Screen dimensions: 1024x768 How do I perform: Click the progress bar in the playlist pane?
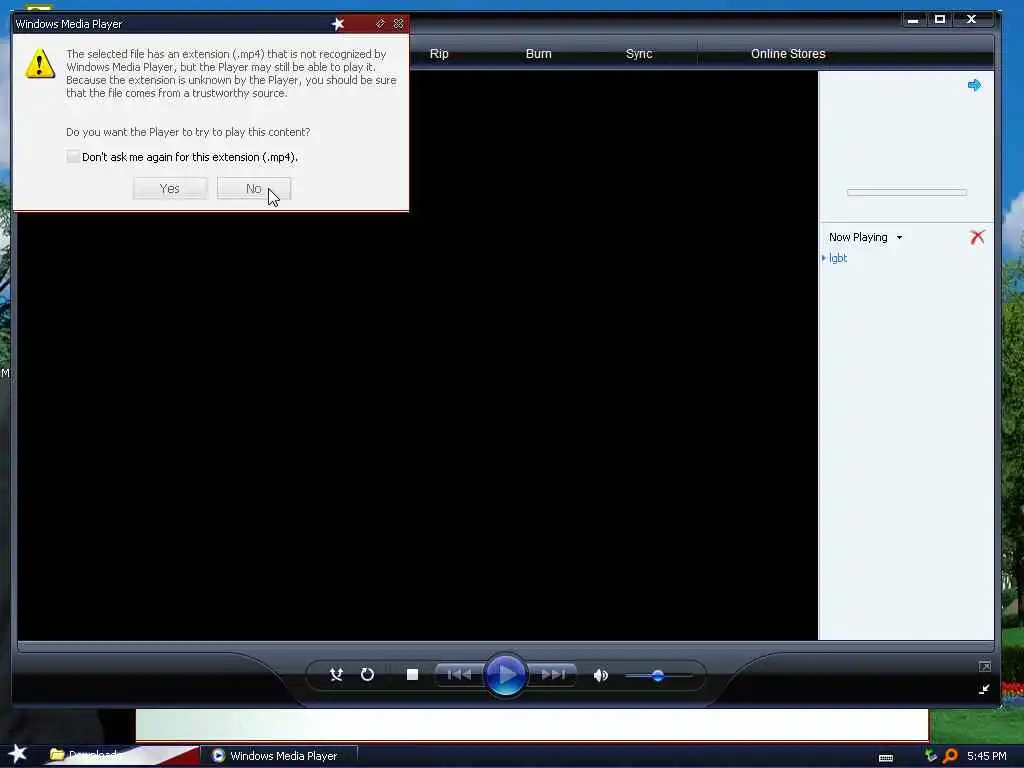(x=906, y=193)
